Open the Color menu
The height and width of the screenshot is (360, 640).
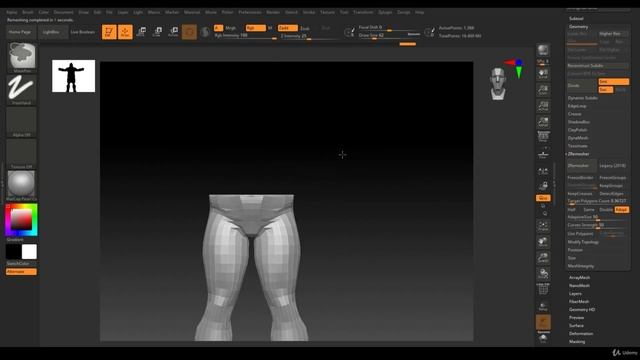43,12
